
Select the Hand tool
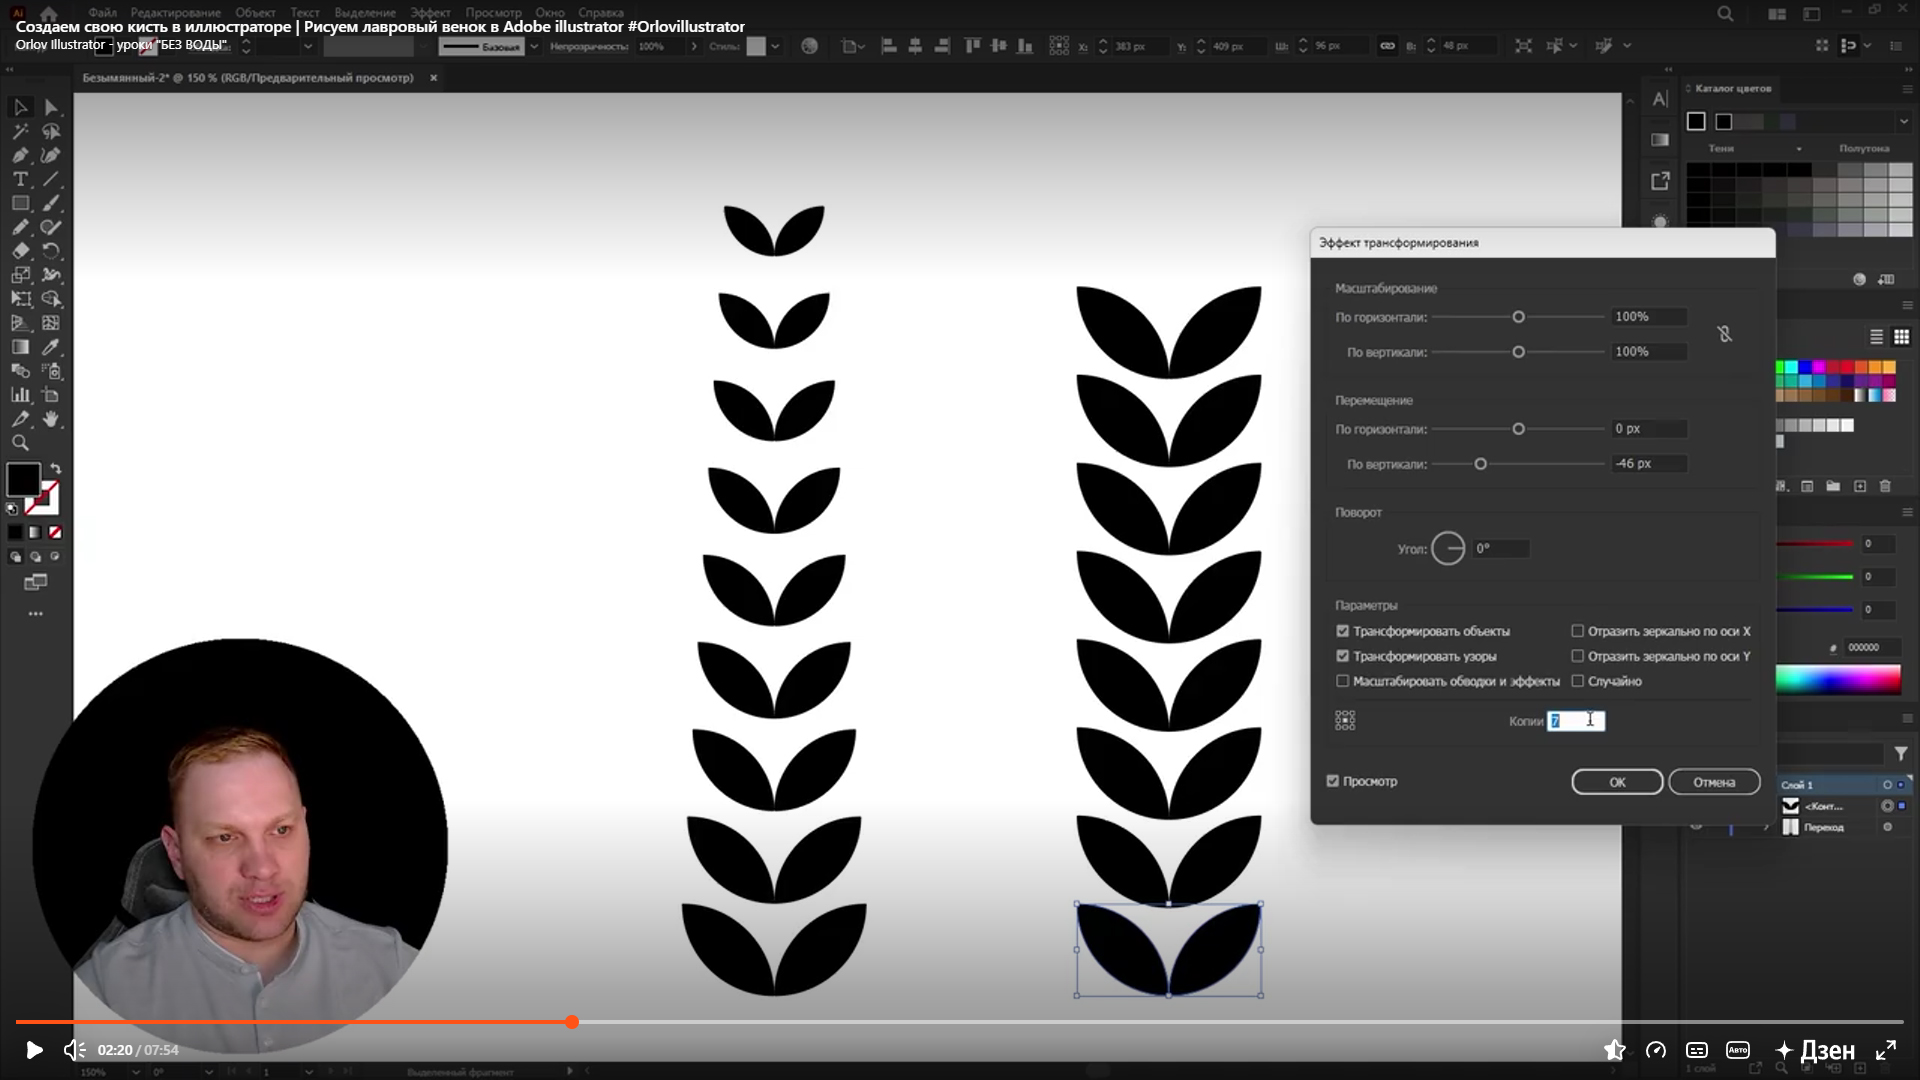click(51, 419)
